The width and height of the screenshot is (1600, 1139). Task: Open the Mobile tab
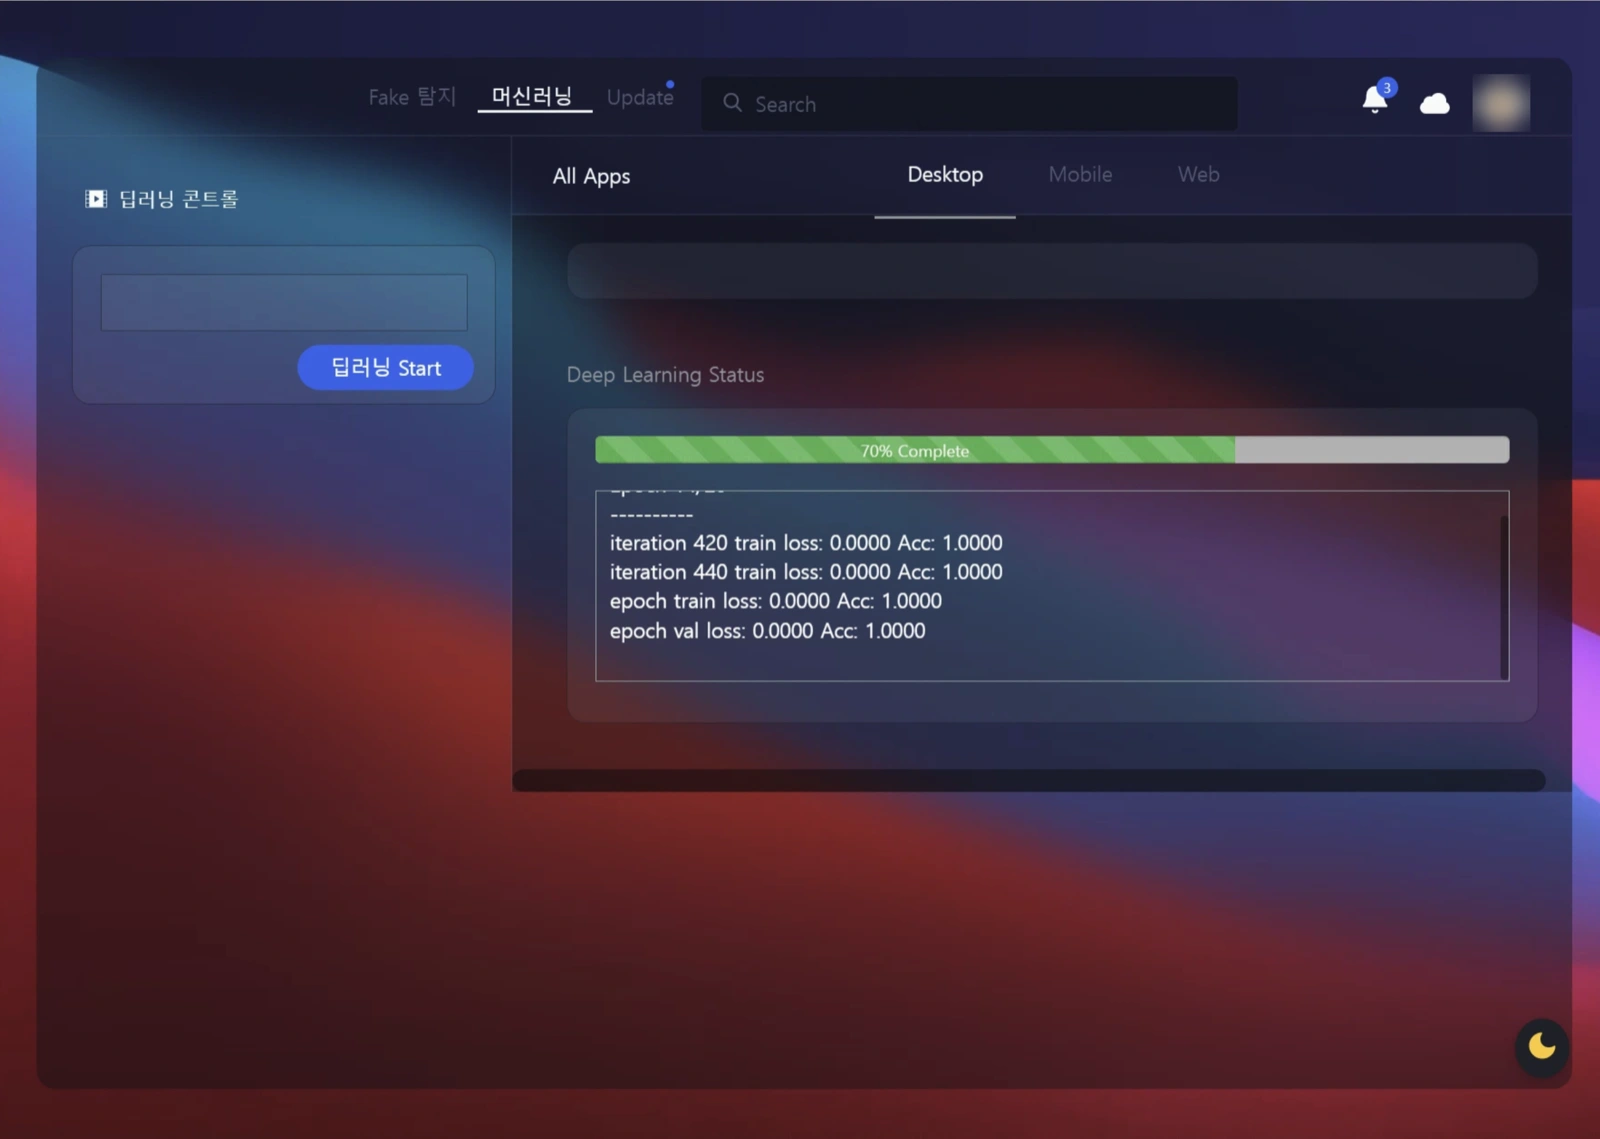tap(1080, 174)
